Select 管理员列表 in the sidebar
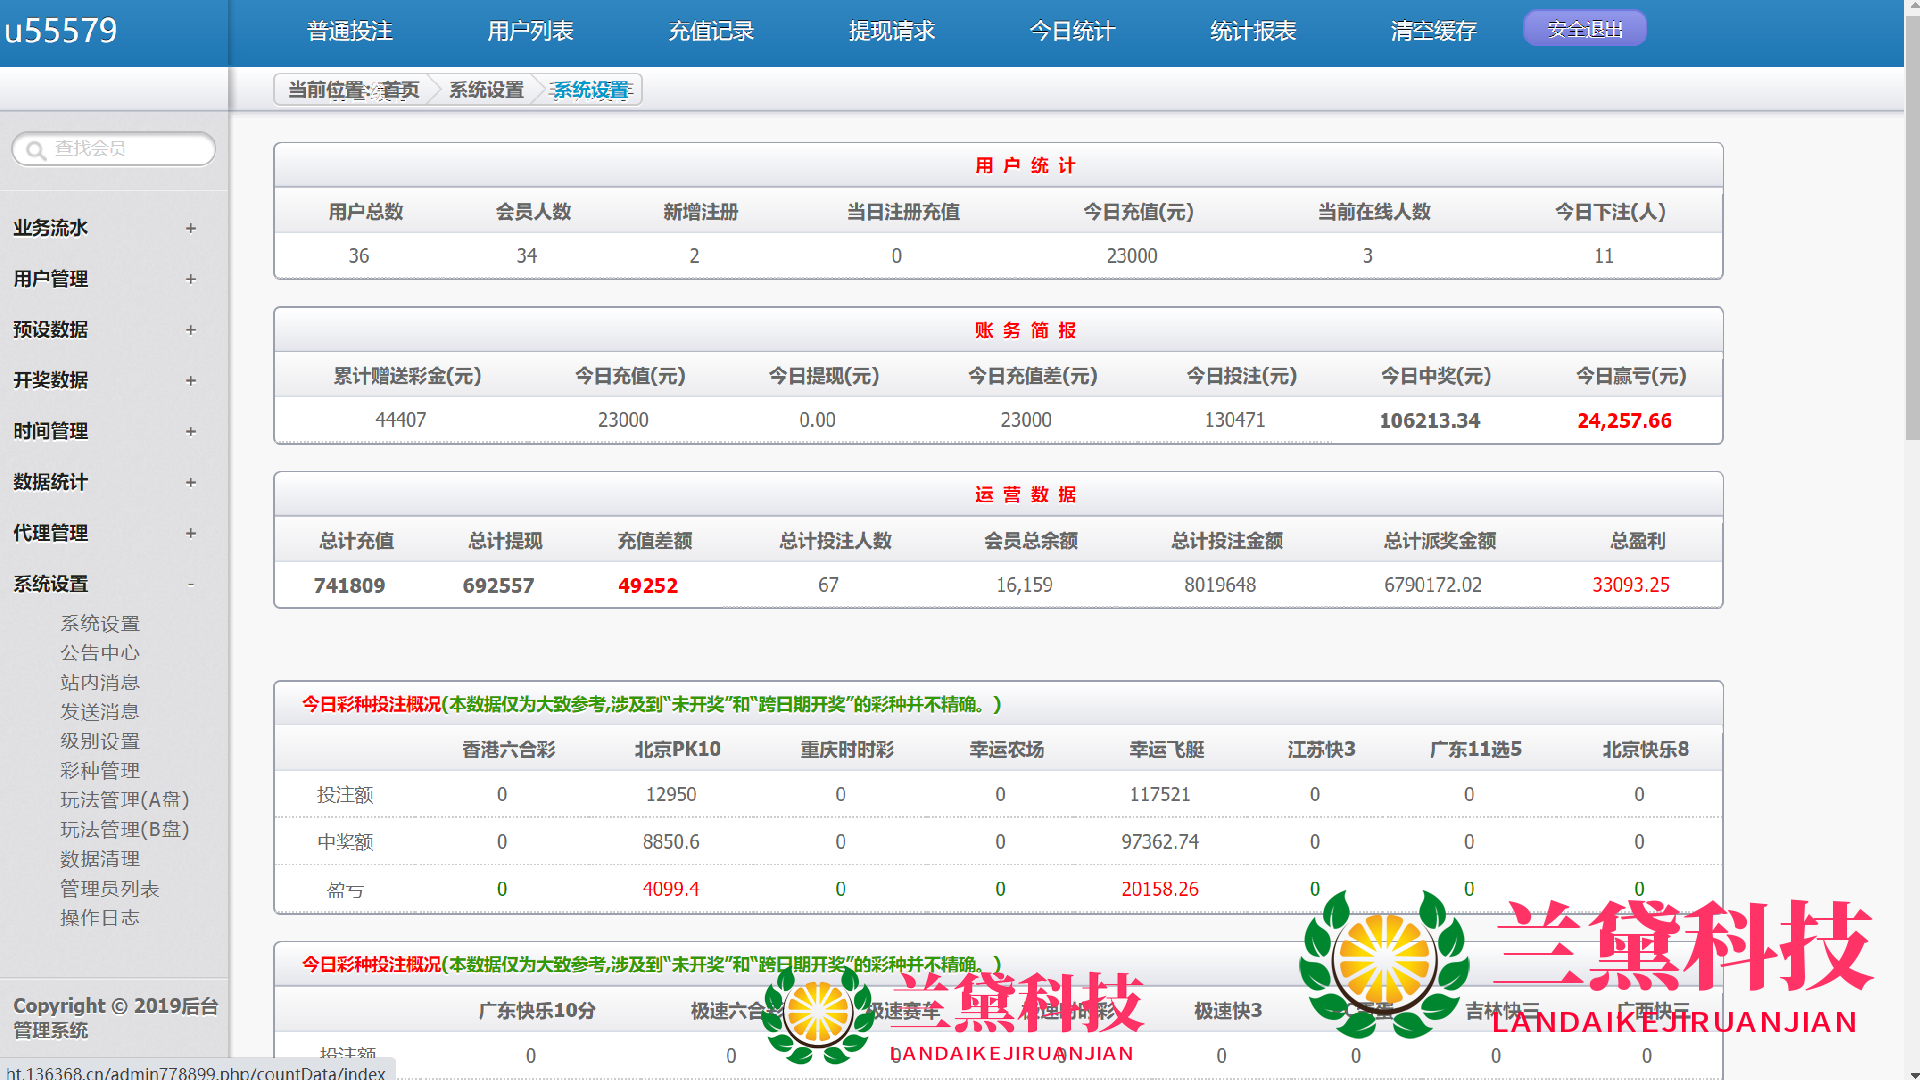 109,889
